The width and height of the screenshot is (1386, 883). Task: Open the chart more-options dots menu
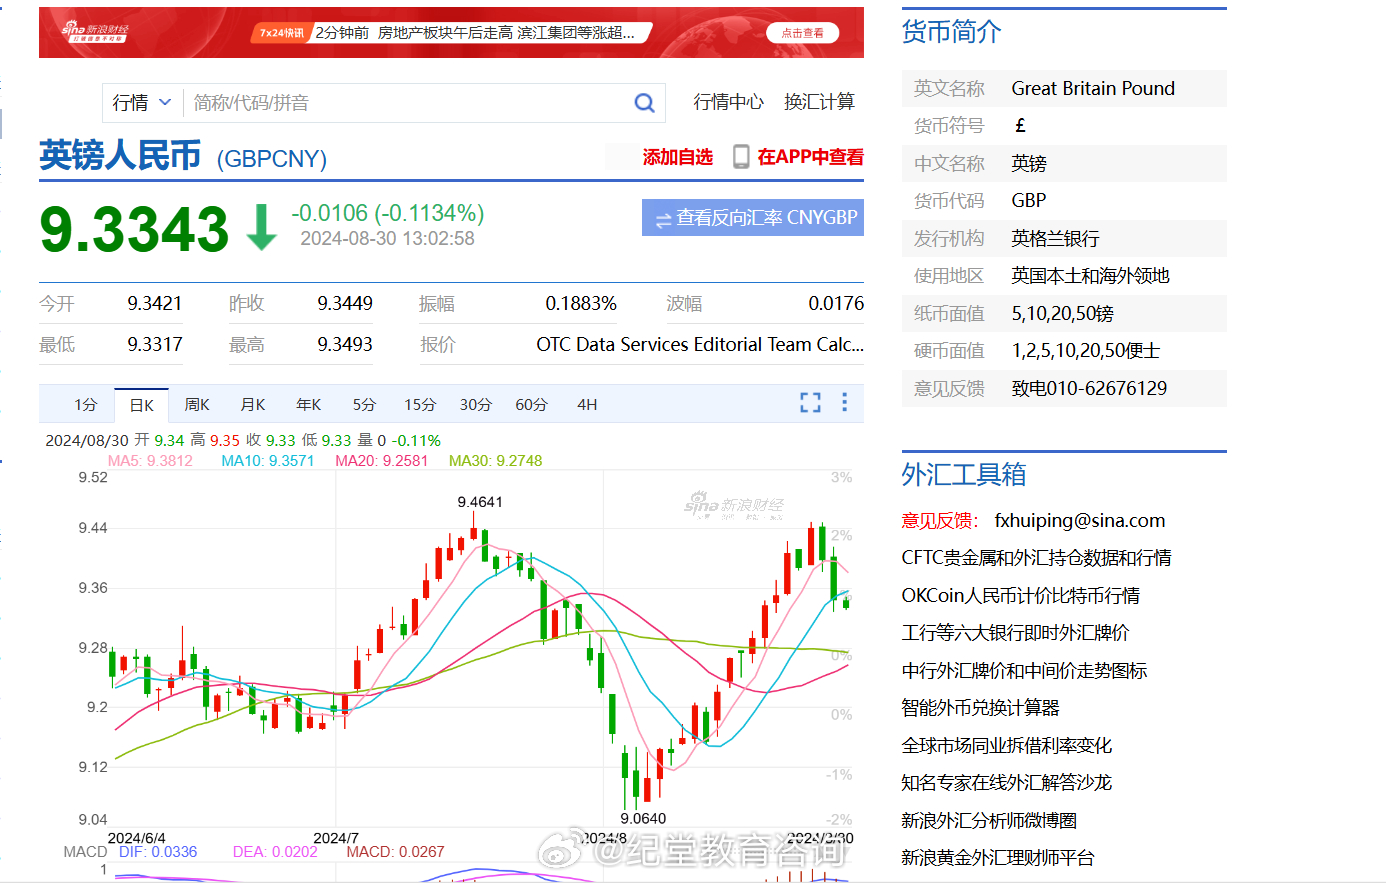coord(845,402)
